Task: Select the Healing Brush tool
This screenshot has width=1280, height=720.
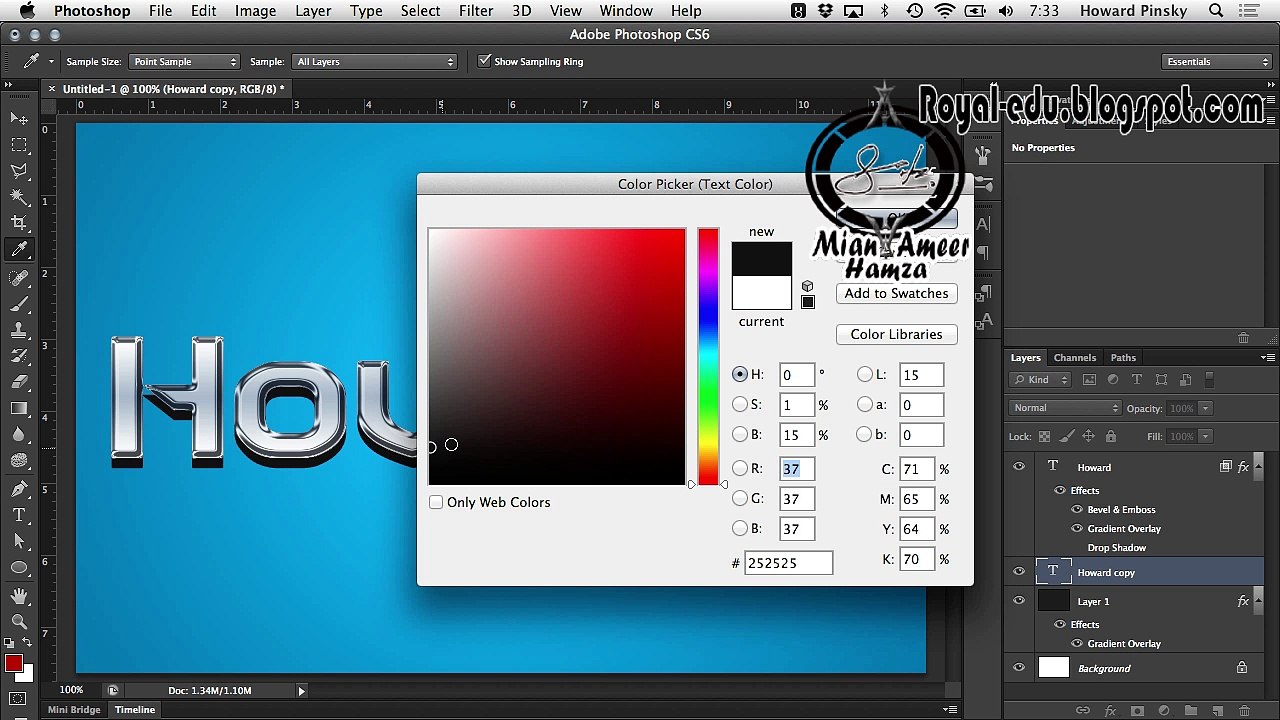Action: [19, 278]
